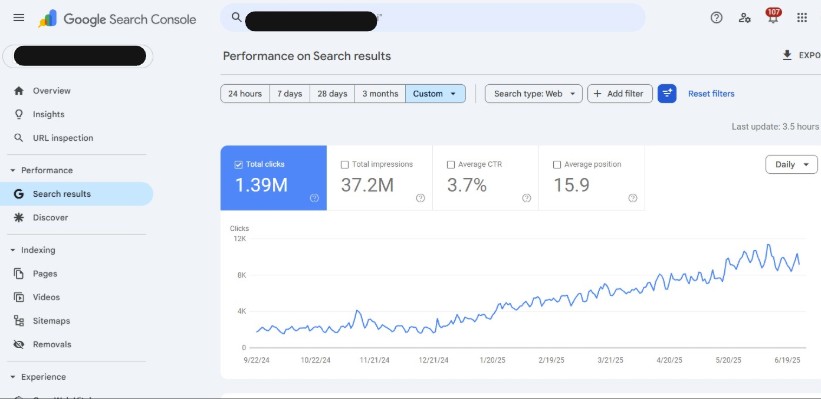Screen dimensions: 821x399
Task: Open the Overview menu item
Action: click(76, 91)
